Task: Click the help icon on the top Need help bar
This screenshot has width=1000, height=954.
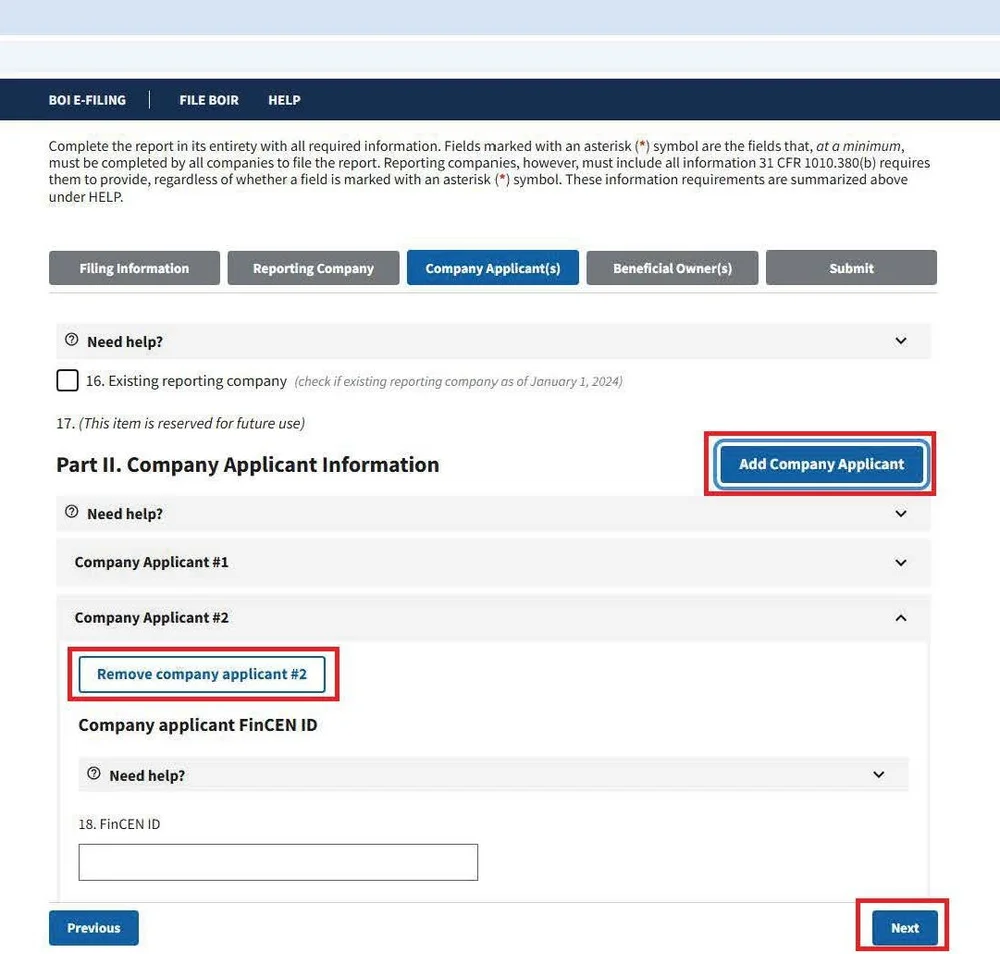Action: [70, 340]
